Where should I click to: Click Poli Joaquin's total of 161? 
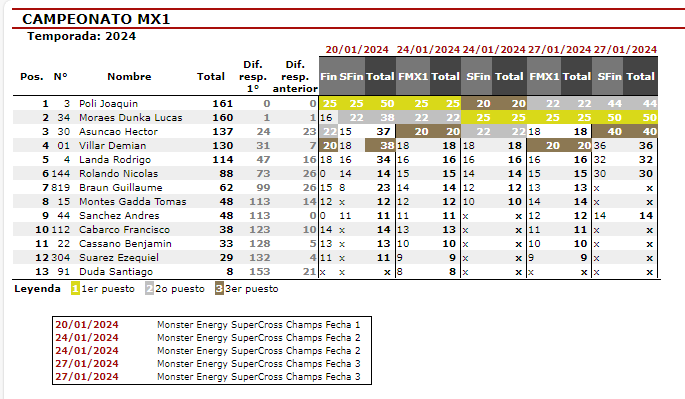point(222,104)
